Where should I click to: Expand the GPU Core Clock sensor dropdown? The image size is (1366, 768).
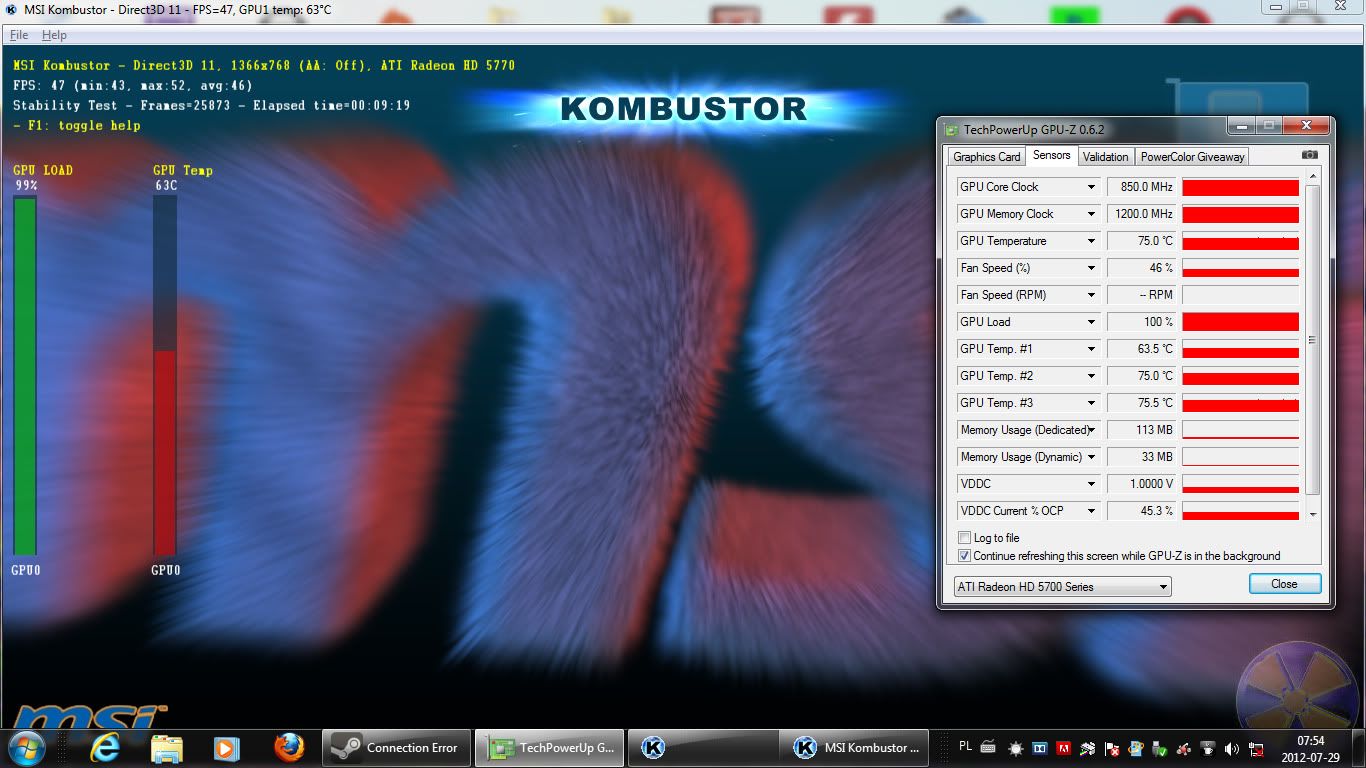1091,187
